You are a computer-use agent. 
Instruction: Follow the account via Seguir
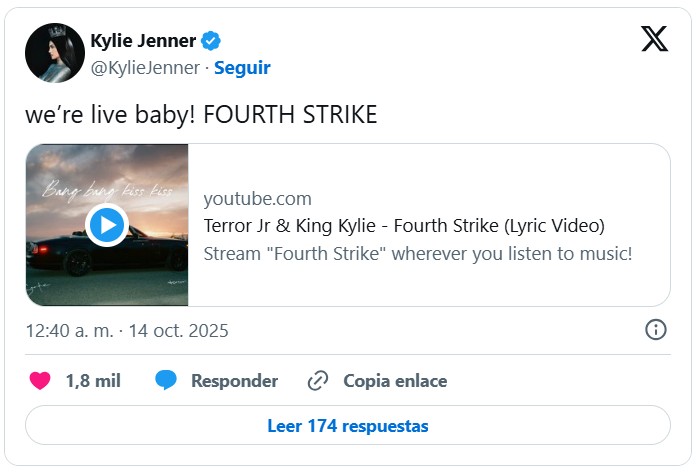[242, 68]
